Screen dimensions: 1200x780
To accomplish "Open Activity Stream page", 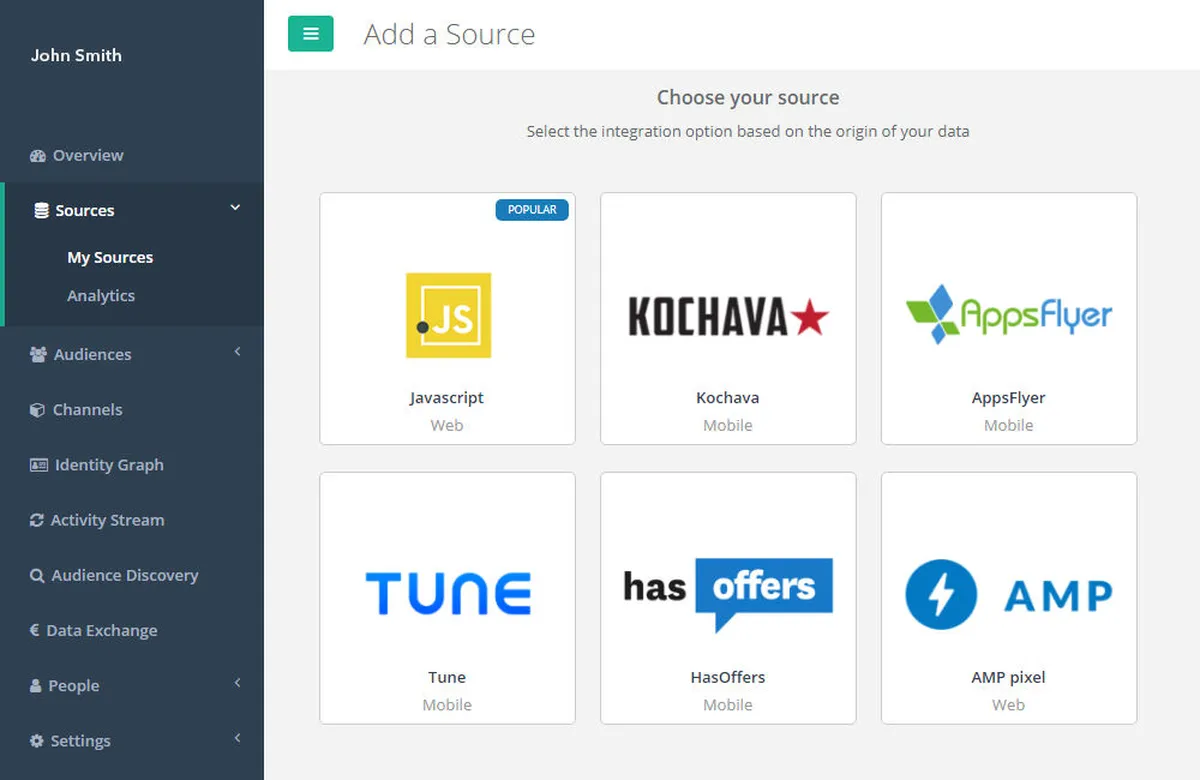I will point(108,520).
